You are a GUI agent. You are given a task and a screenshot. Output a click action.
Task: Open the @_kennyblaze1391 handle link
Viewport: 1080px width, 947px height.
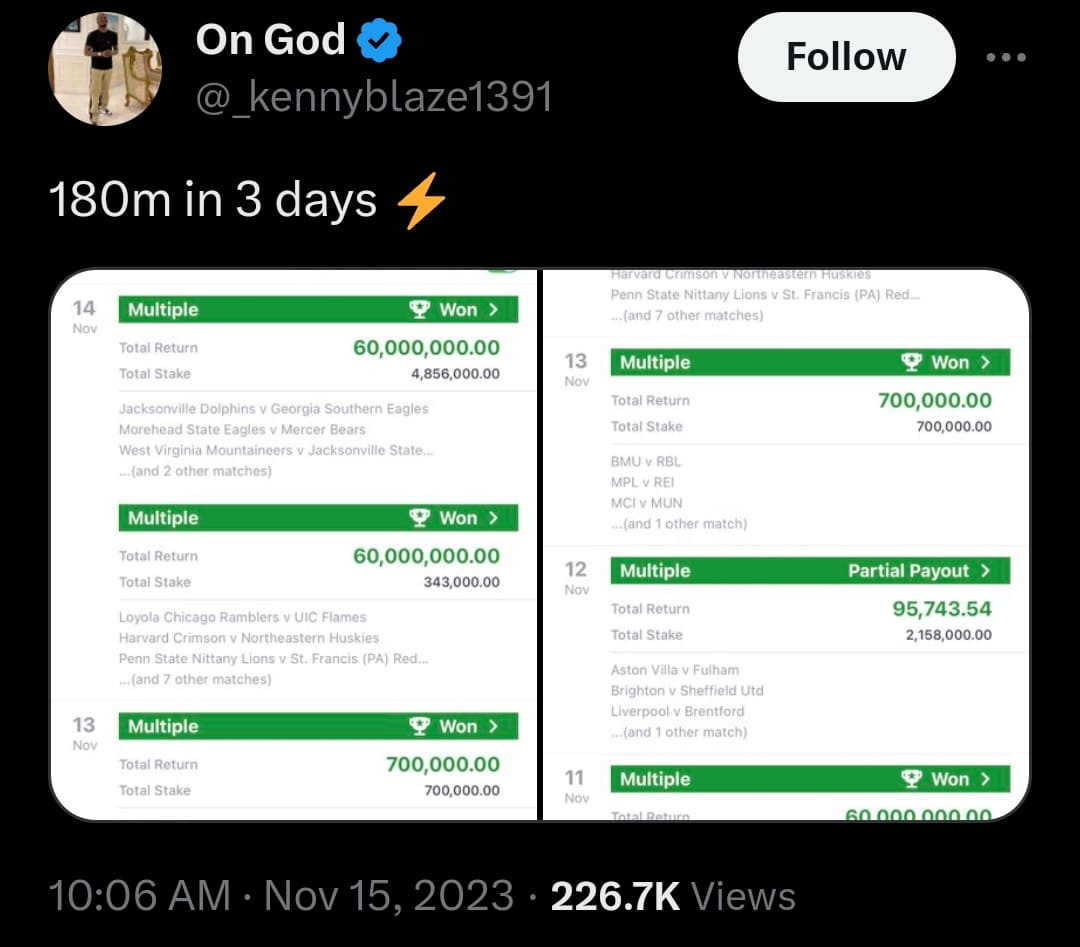point(374,98)
